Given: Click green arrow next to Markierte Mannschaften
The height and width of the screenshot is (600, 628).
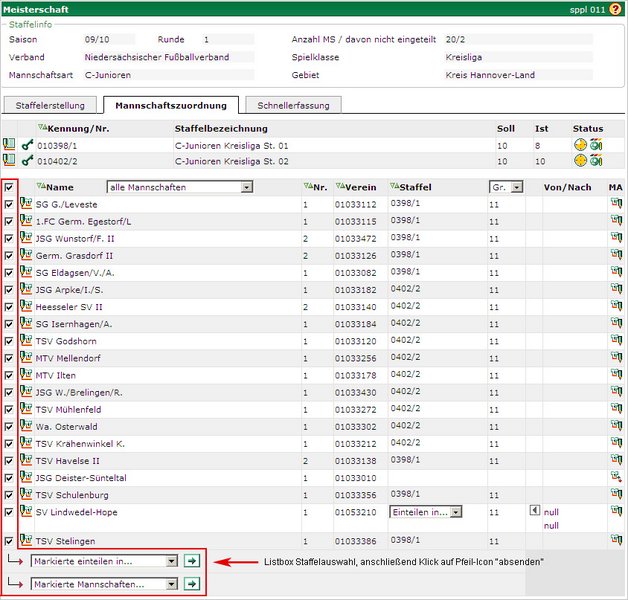Looking at the screenshot, I should 192,584.
